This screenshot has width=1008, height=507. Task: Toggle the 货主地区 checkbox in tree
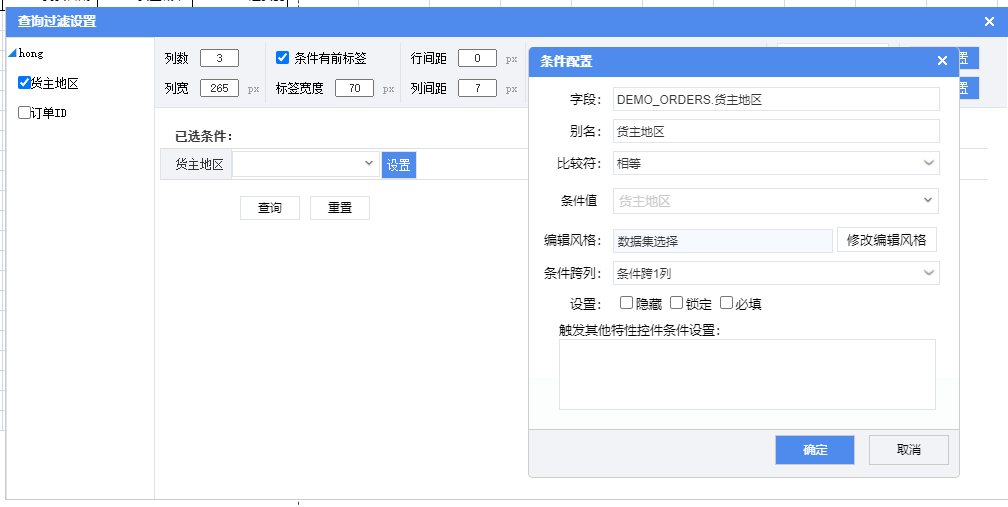(25, 83)
